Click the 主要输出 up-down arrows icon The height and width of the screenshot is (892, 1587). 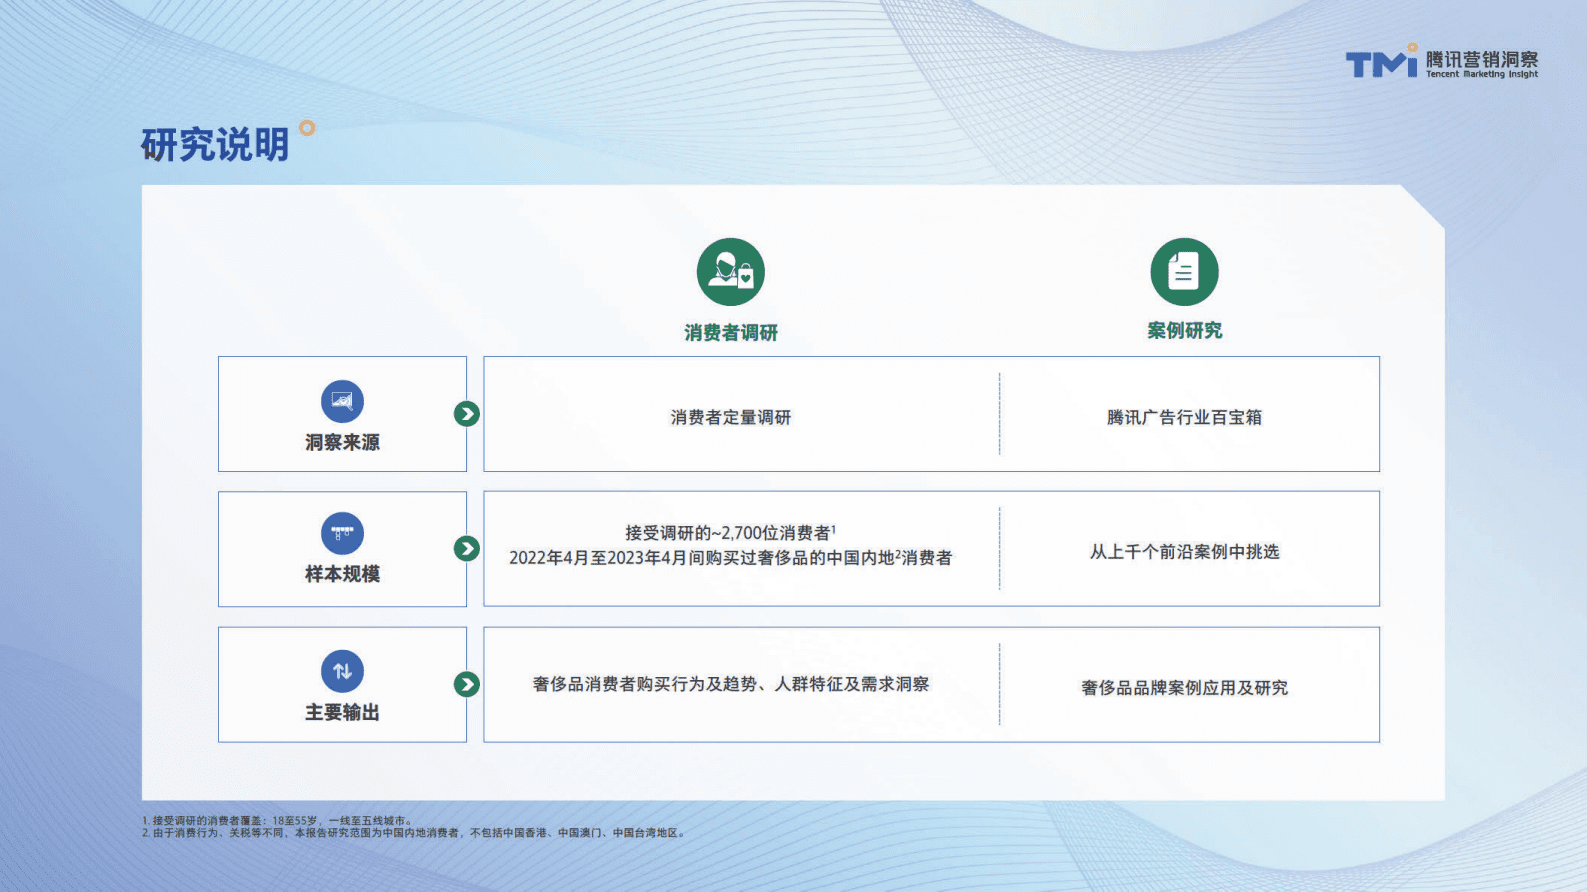click(342, 671)
